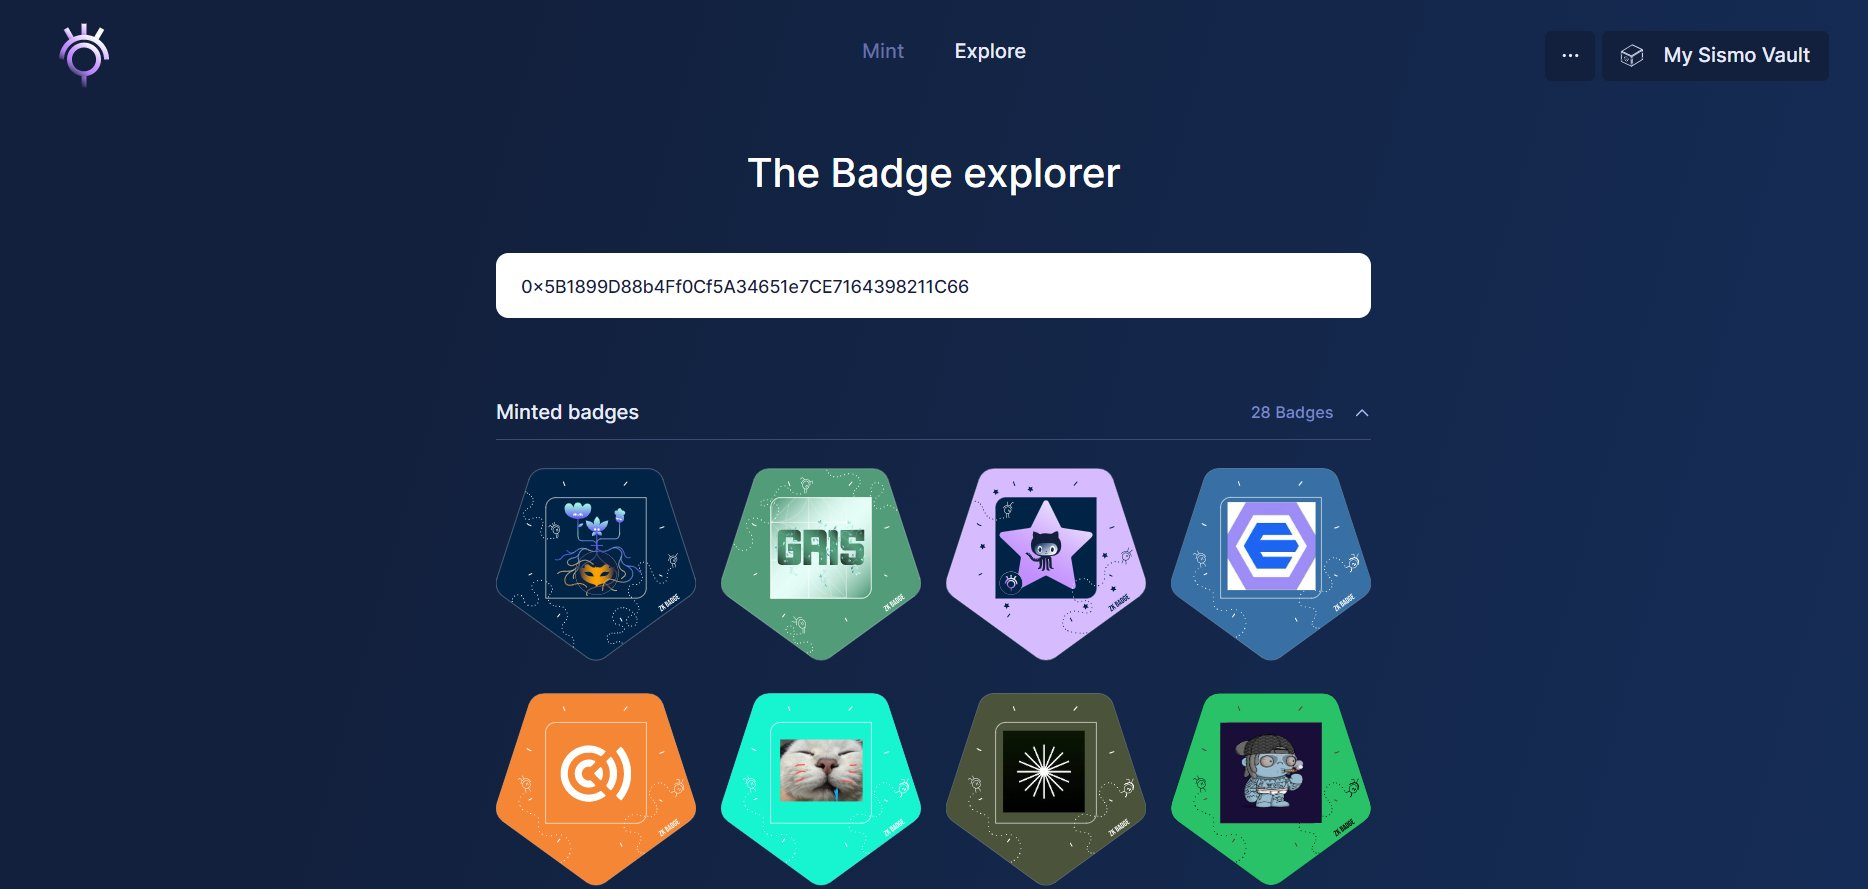This screenshot has width=1868, height=889.
Task: Switch to the Explore tab
Action: click(990, 51)
